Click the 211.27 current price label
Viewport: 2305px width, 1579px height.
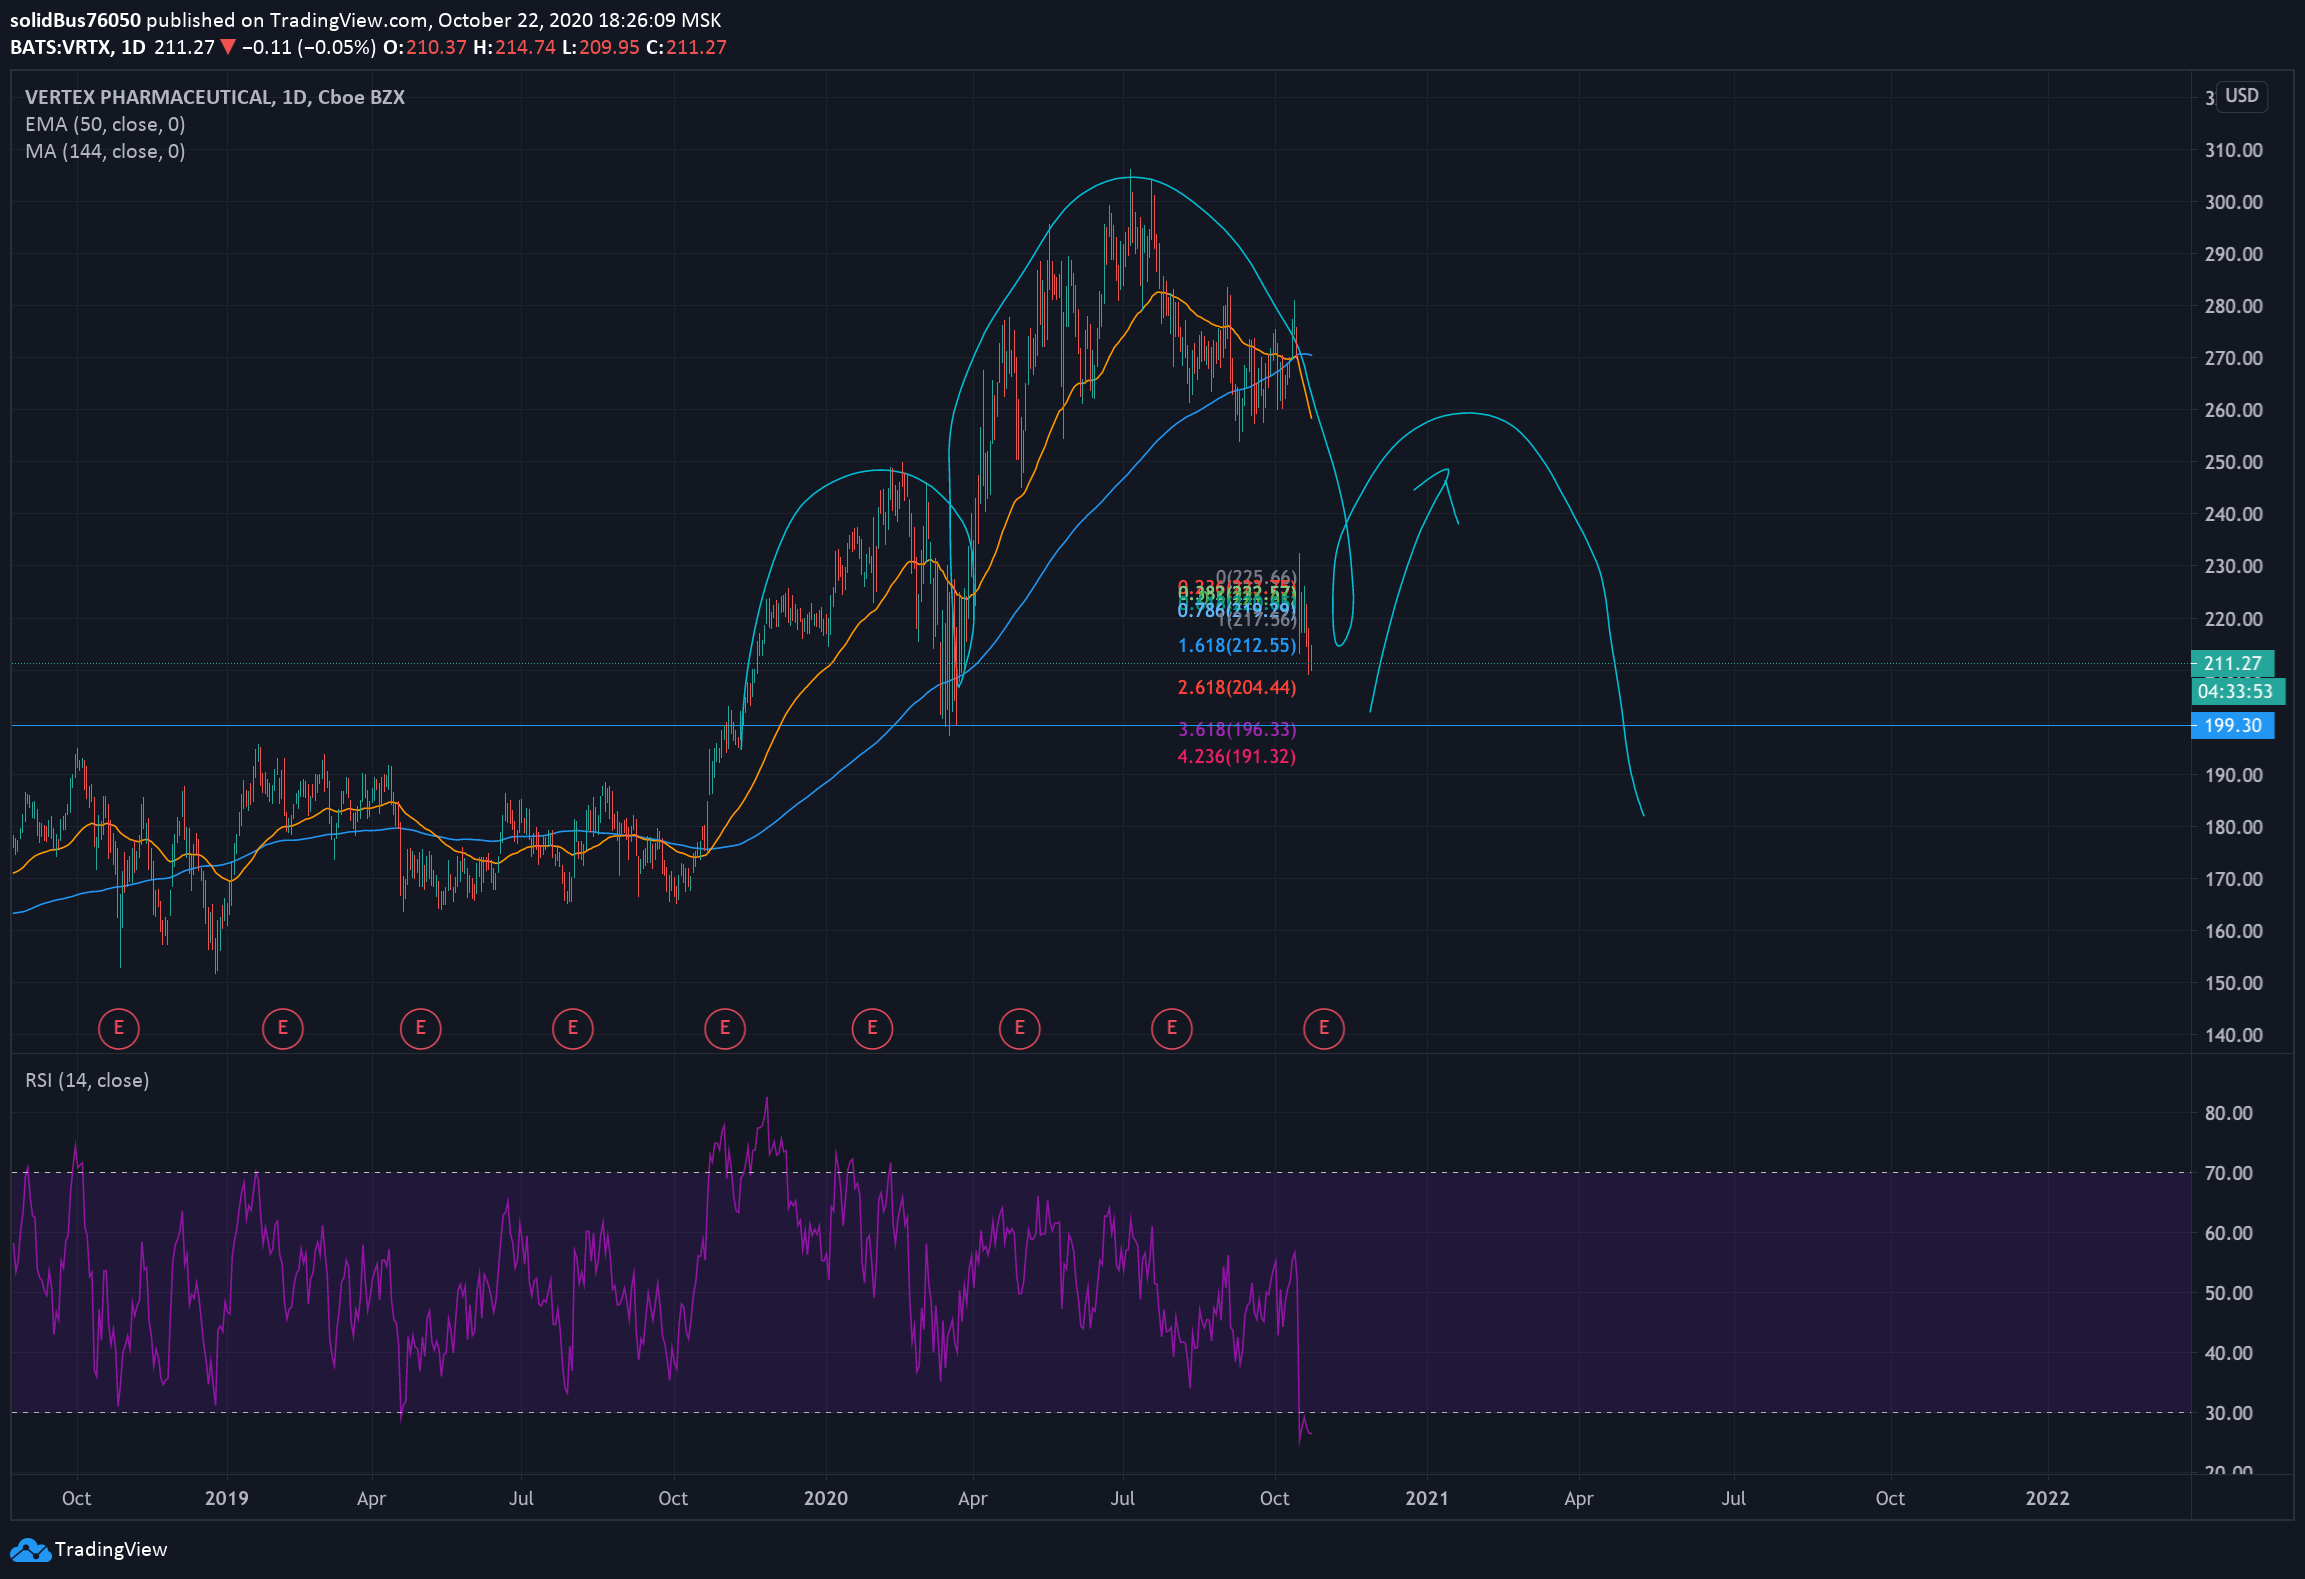tap(2232, 663)
